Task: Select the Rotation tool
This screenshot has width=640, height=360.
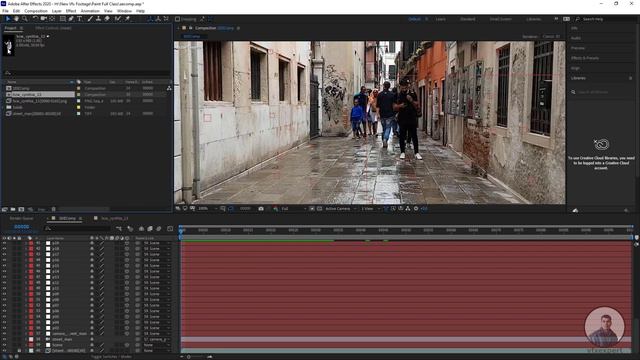Action: [35, 19]
